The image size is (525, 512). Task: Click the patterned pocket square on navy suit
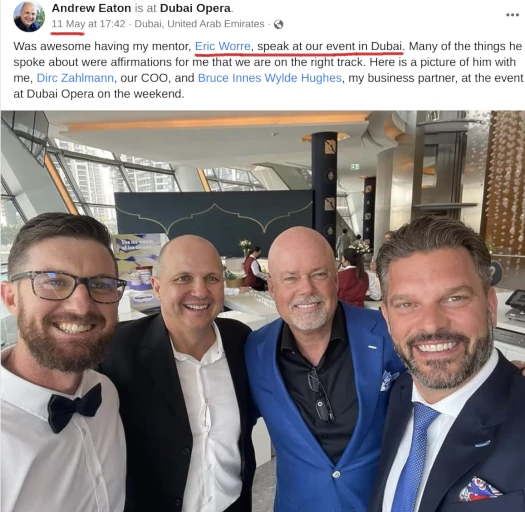pyautogui.click(x=480, y=490)
